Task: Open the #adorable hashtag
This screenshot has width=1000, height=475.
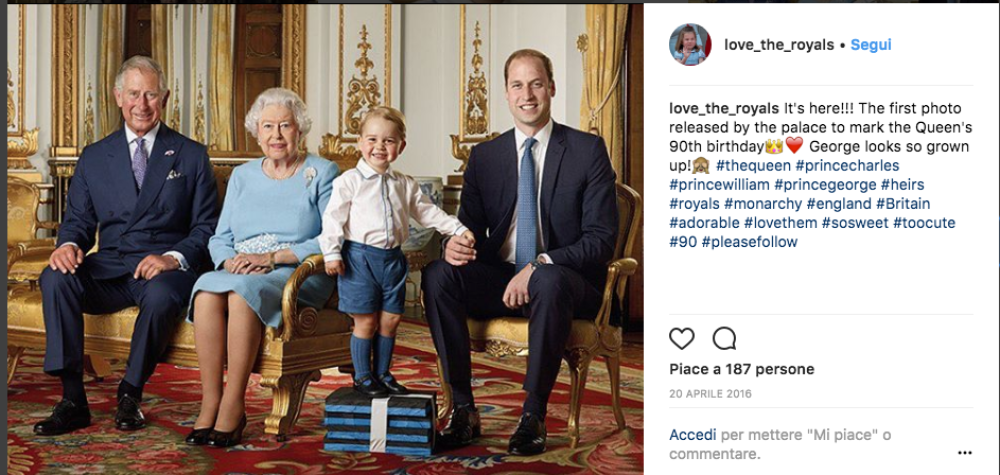Action: 705,223
